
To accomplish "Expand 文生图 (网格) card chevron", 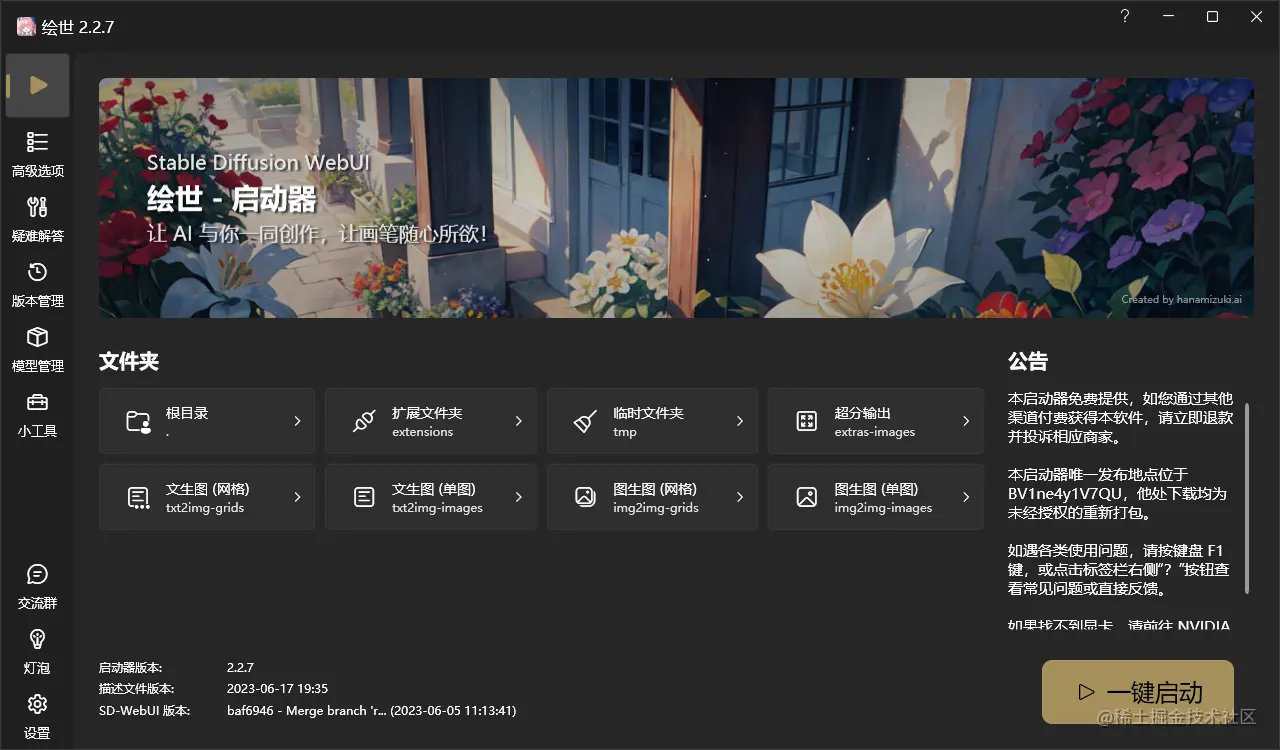I will click(x=297, y=496).
